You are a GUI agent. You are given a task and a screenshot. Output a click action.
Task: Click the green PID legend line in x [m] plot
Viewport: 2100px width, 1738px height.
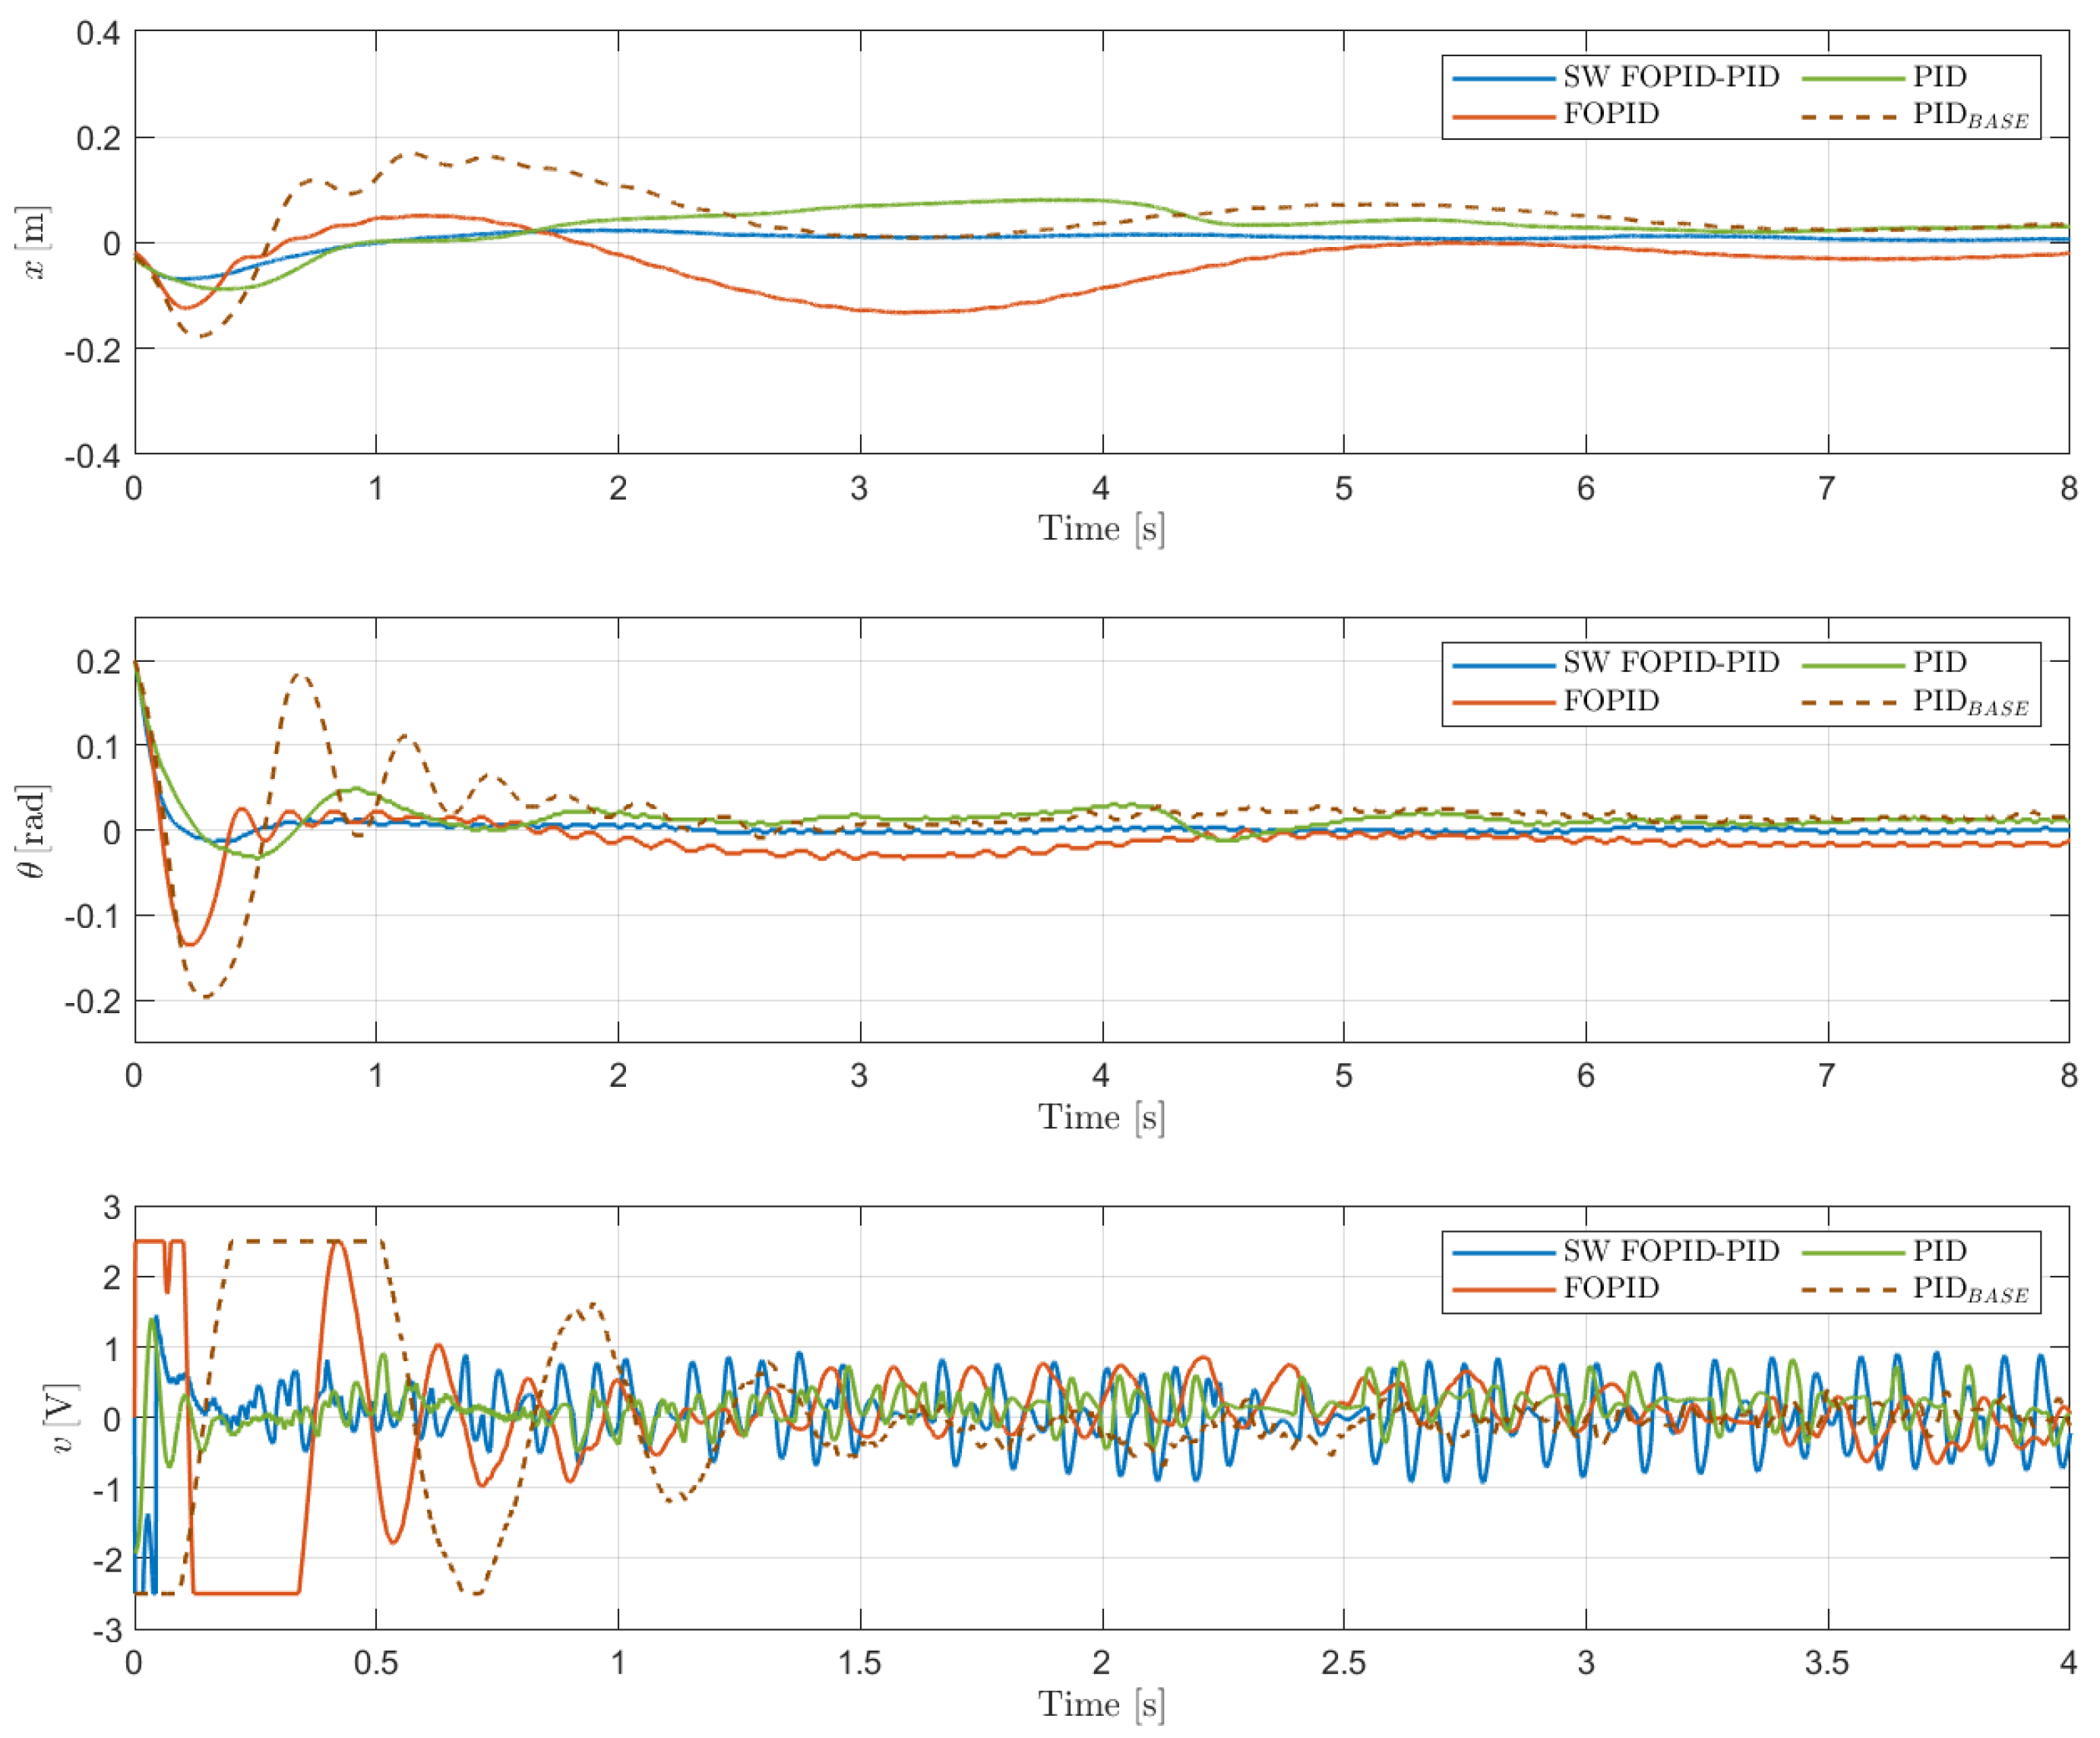point(1853,78)
